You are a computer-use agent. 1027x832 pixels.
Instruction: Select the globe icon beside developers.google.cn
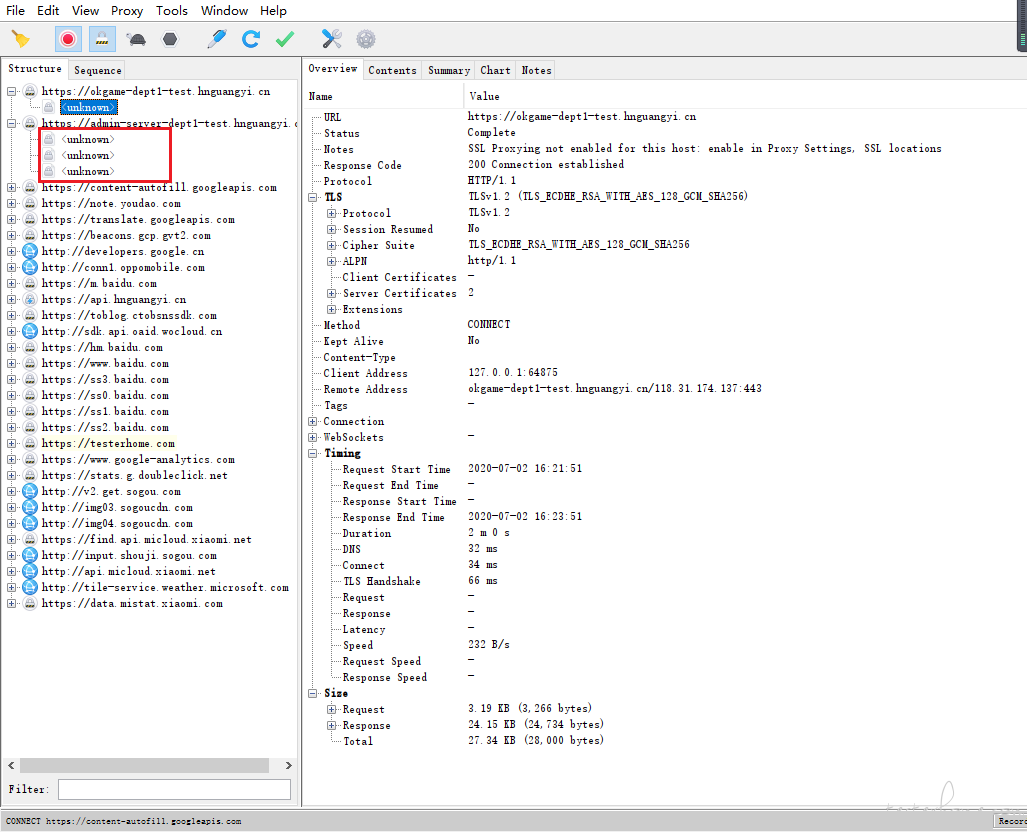click(30, 252)
